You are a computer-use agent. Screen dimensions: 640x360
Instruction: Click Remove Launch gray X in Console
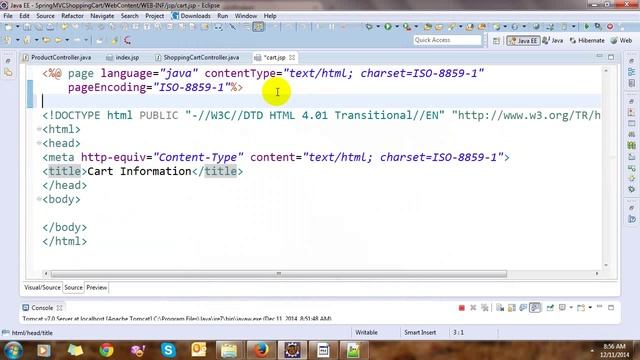[x=473, y=308]
